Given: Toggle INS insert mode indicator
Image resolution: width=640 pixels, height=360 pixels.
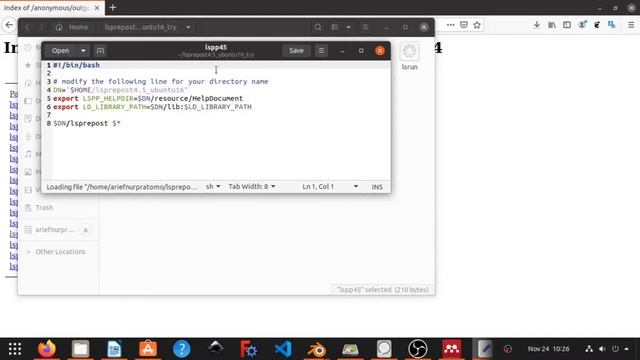Looking at the screenshot, I should [x=377, y=187].
